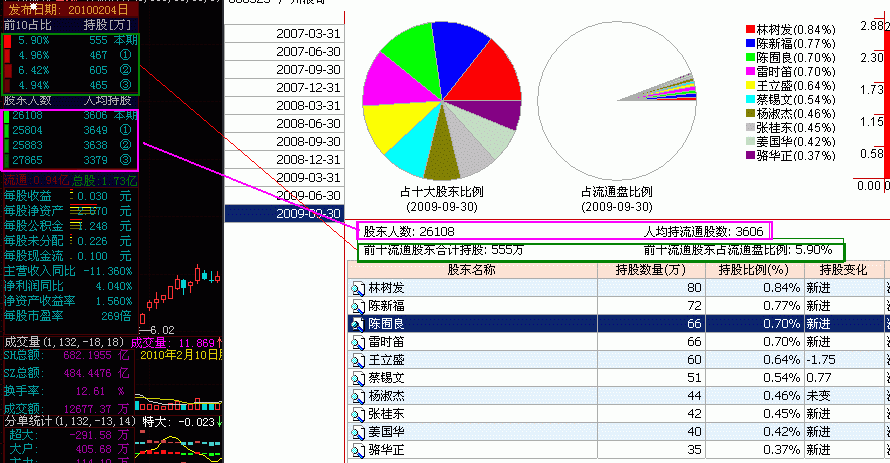Click 股东人数: 26108 summary text

(409, 232)
